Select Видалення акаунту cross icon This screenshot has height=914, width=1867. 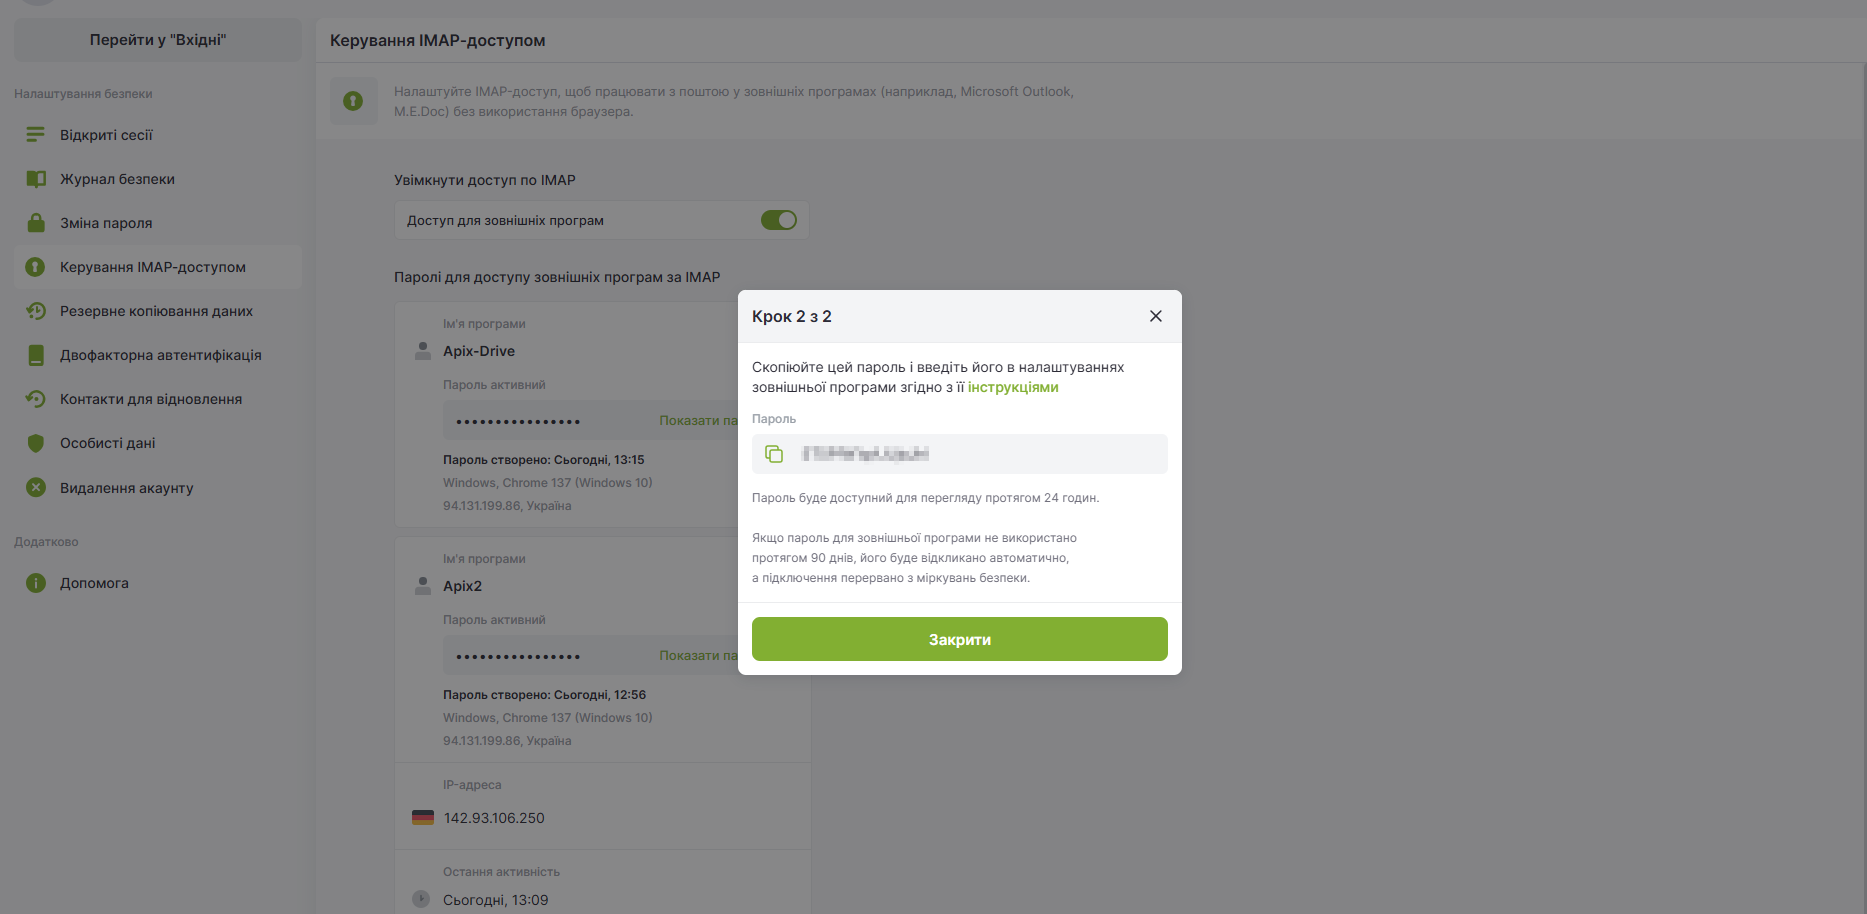(x=36, y=487)
